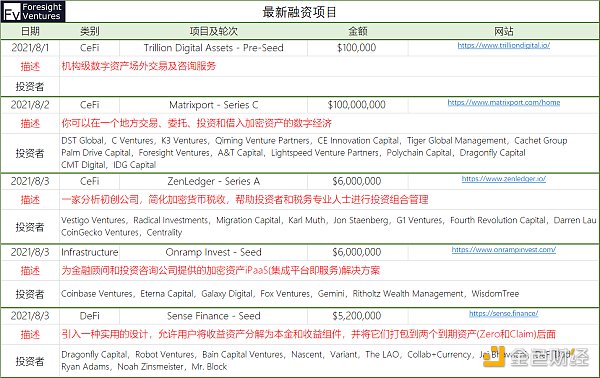This screenshot has height=378, width=600.
Task: Click the 最新融资项目 title cell
Action: click(x=299, y=12)
